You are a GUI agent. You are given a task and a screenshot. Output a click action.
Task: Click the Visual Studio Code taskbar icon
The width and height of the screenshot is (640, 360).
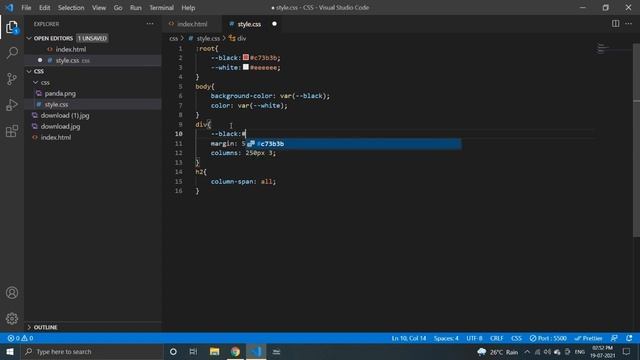click(x=256, y=351)
